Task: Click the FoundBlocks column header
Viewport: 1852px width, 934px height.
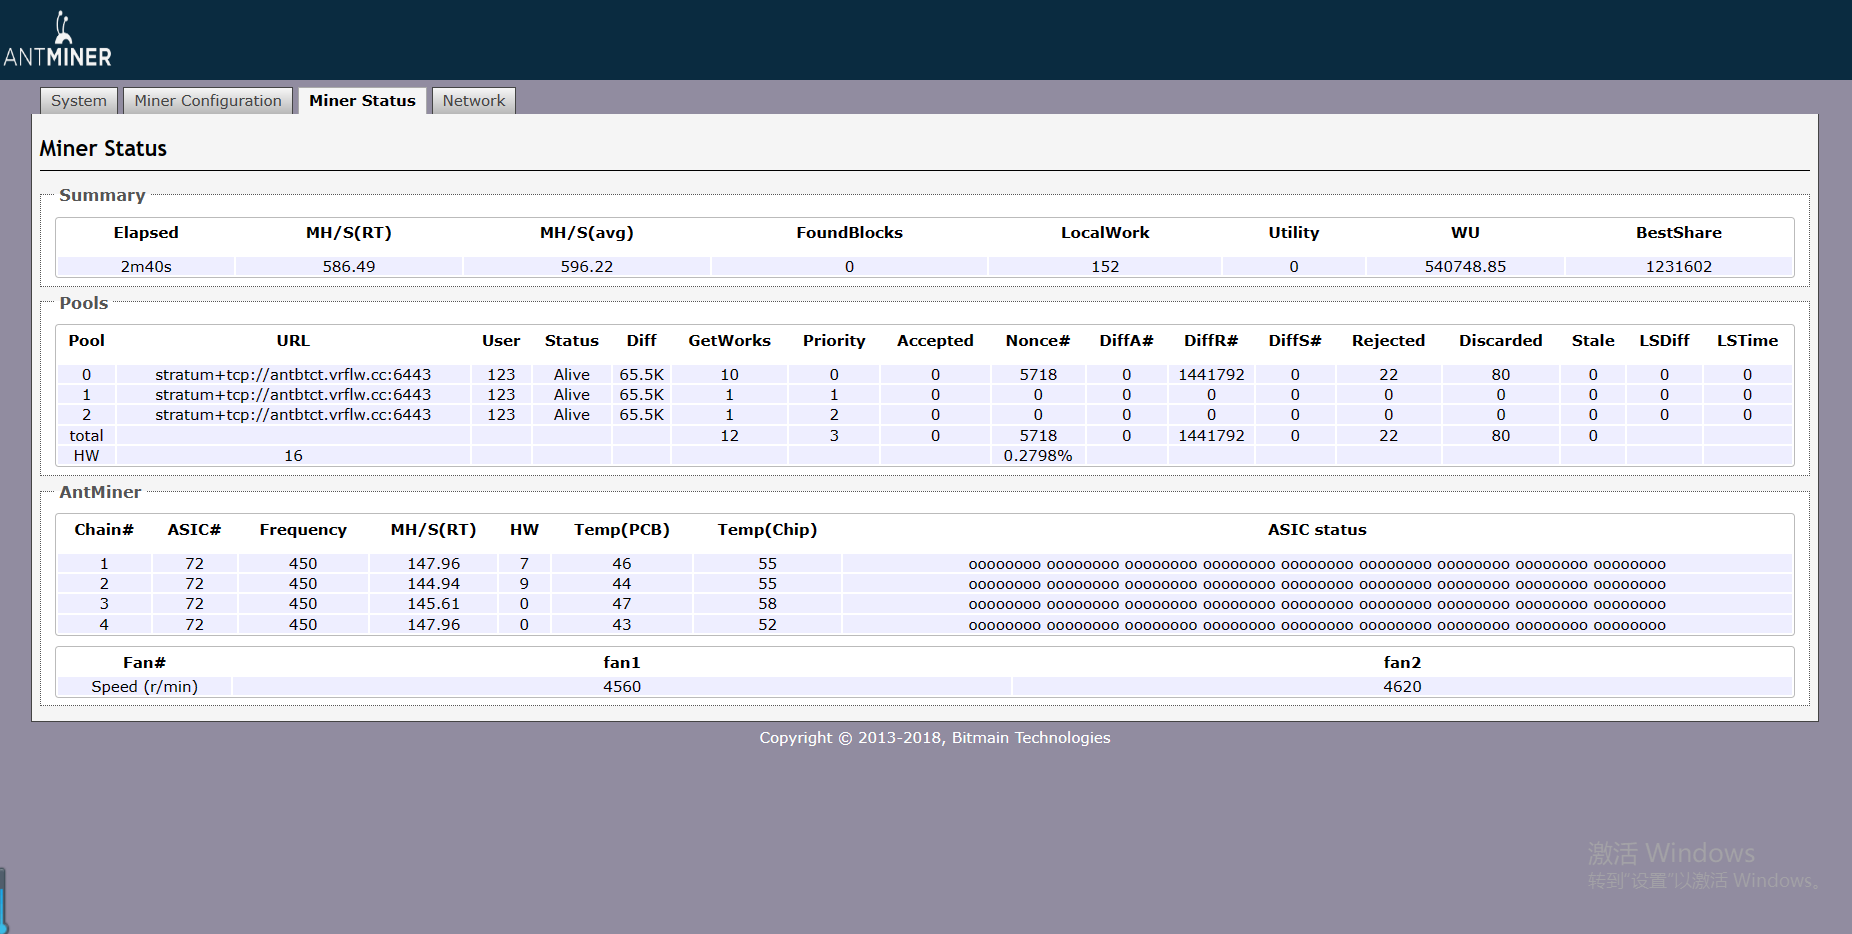Action: click(849, 233)
